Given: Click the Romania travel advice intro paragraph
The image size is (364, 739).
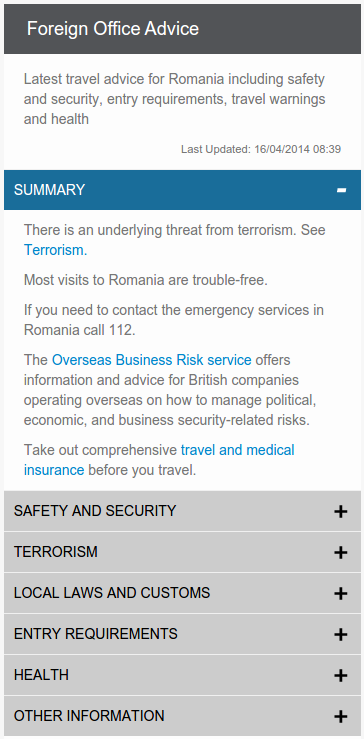Looking at the screenshot, I should click(x=174, y=99).
